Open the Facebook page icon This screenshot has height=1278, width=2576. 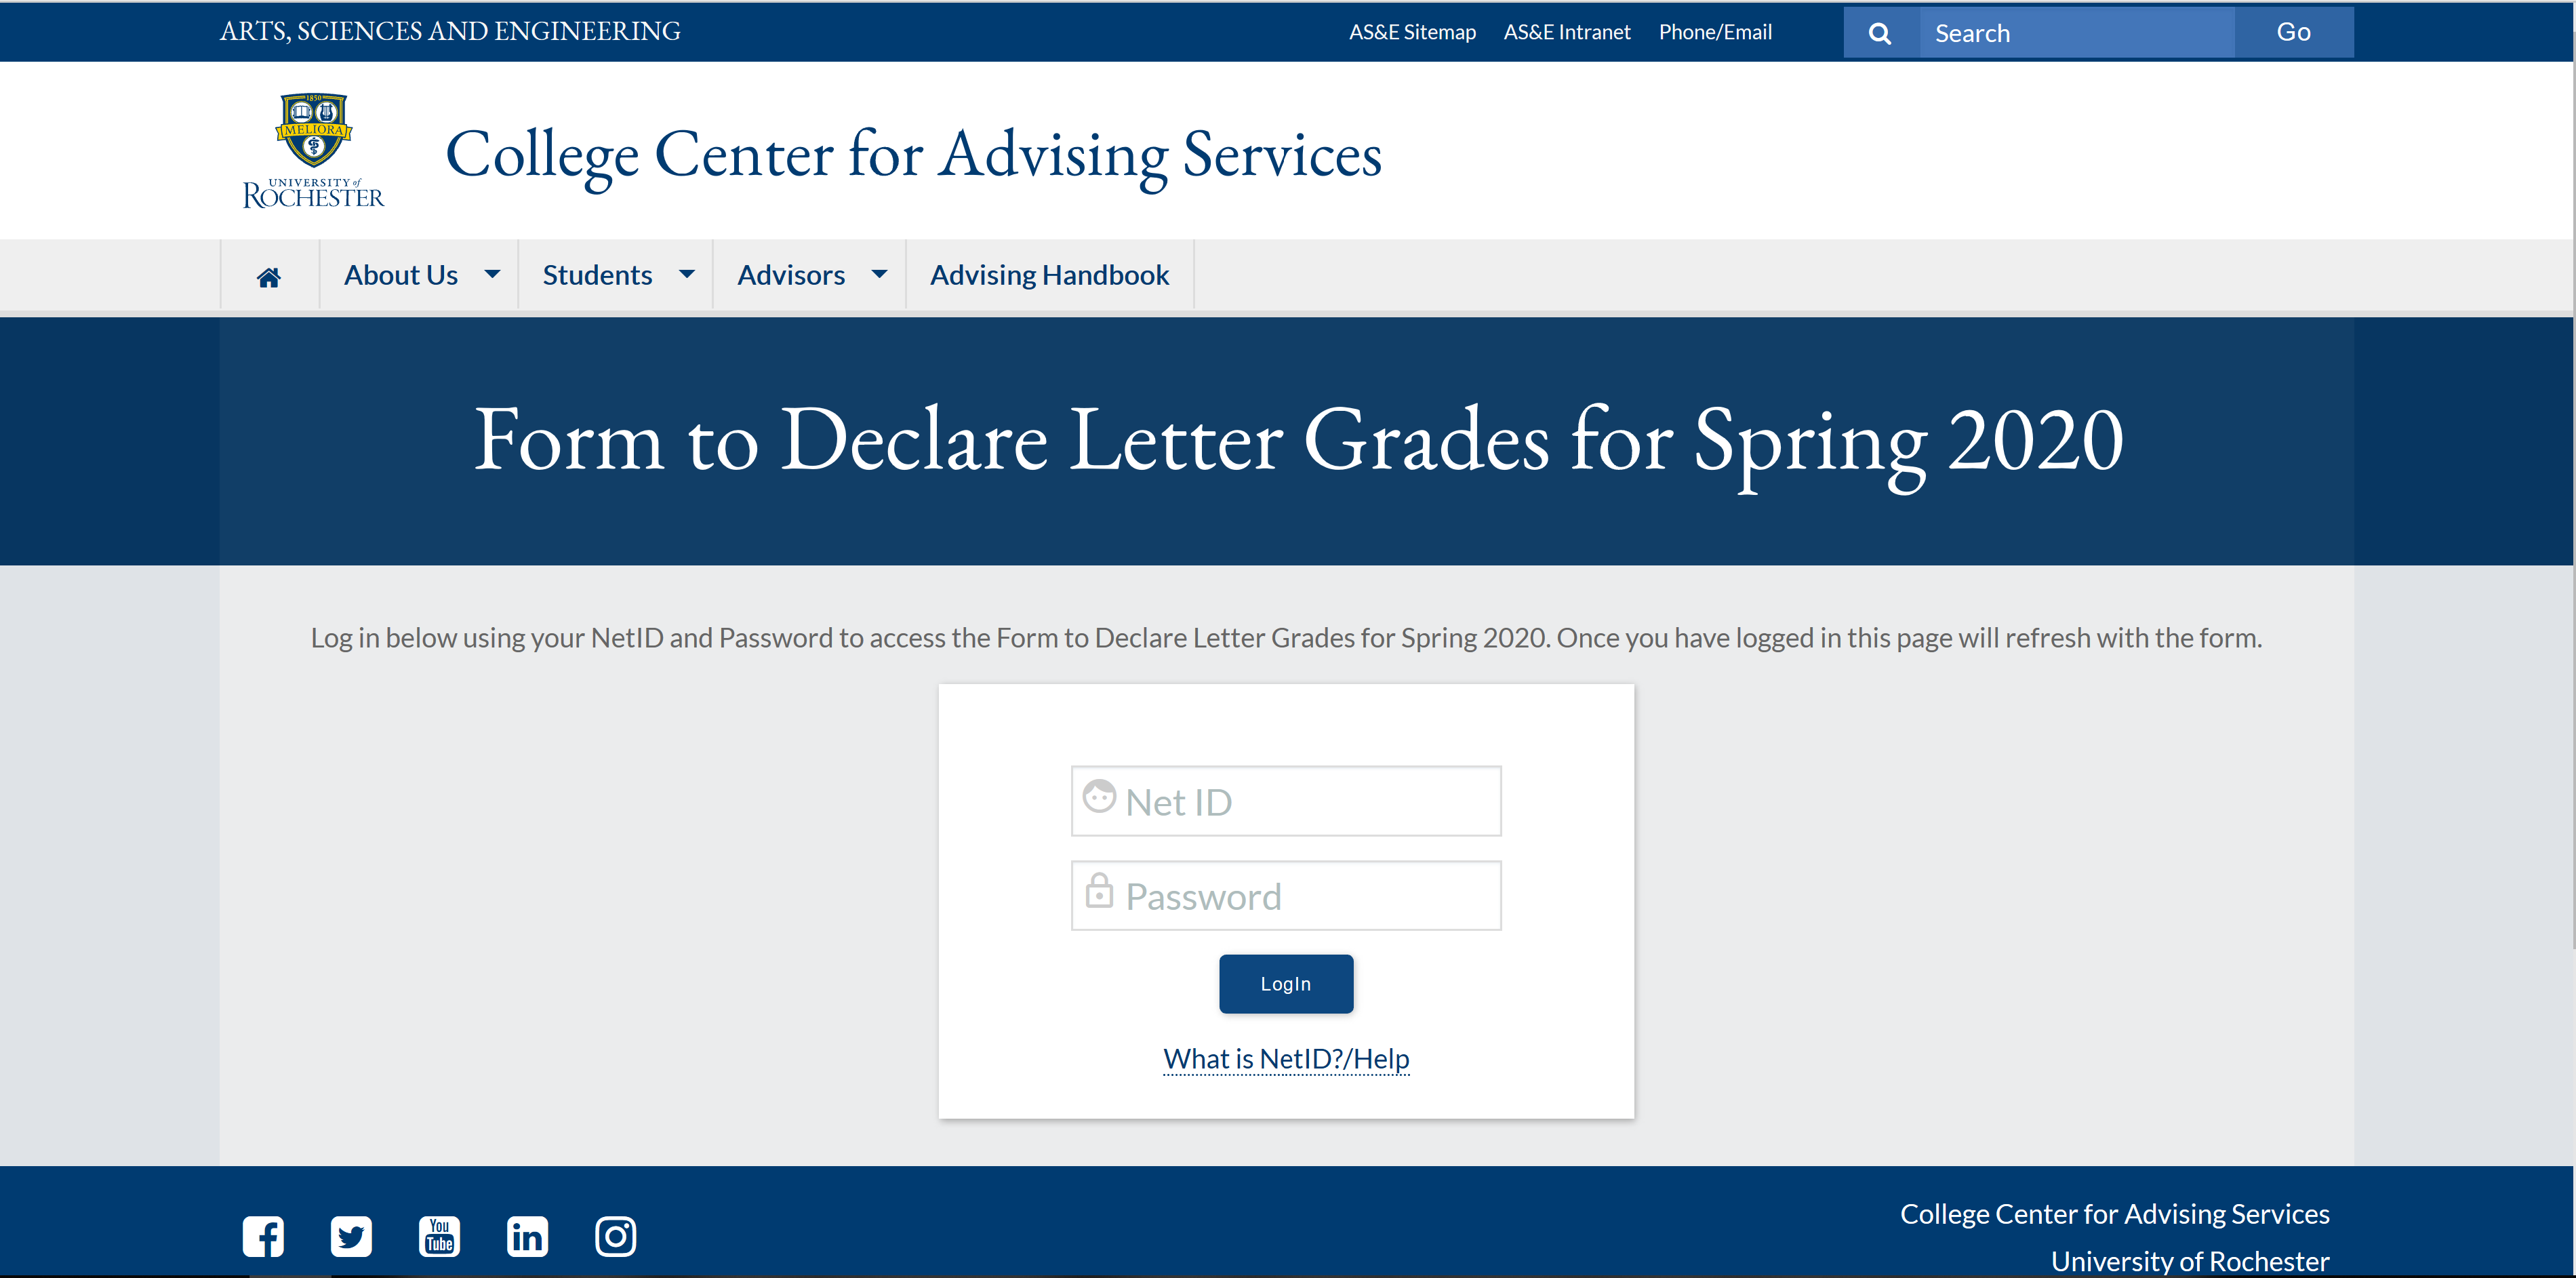[x=263, y=1236]
